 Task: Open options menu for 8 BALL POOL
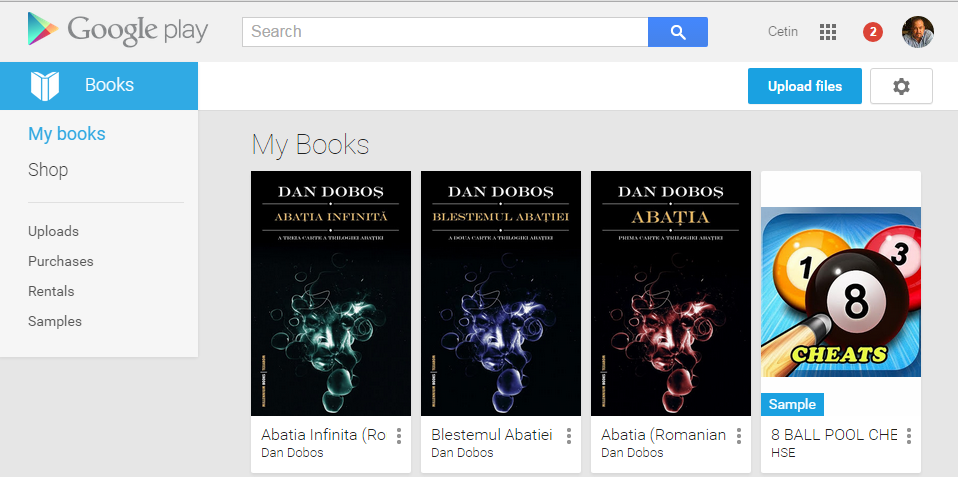pos(909,435)
